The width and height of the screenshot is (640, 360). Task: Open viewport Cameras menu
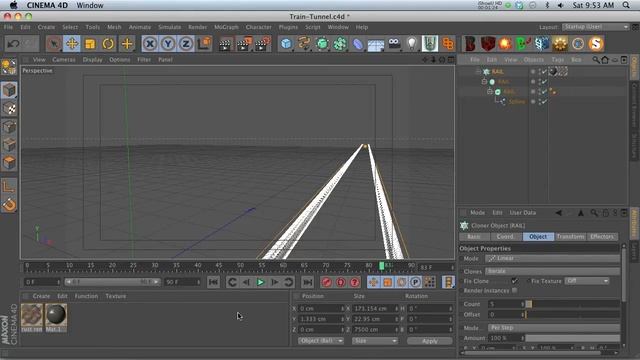tap(64, 60)
